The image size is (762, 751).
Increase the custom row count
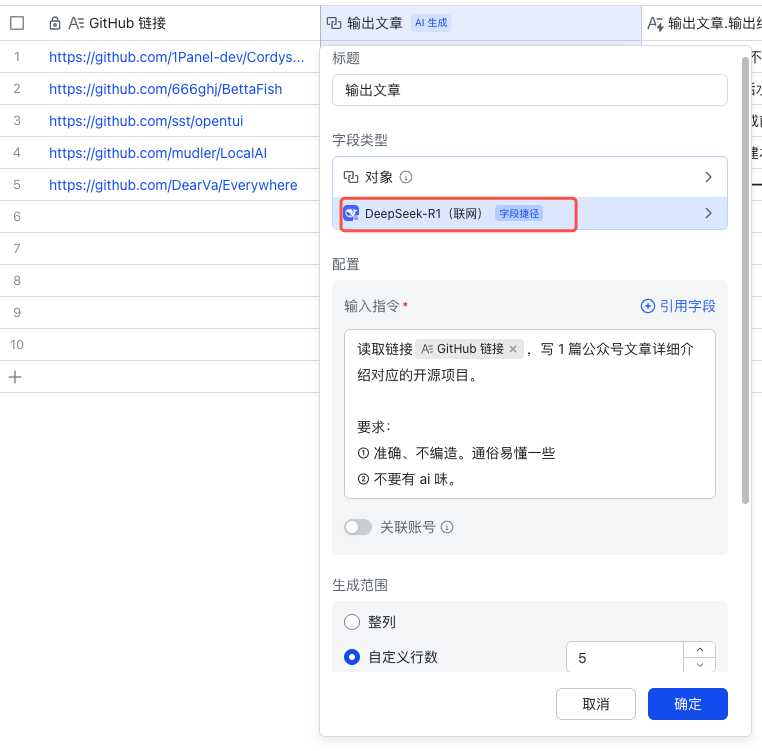point(700,650)
